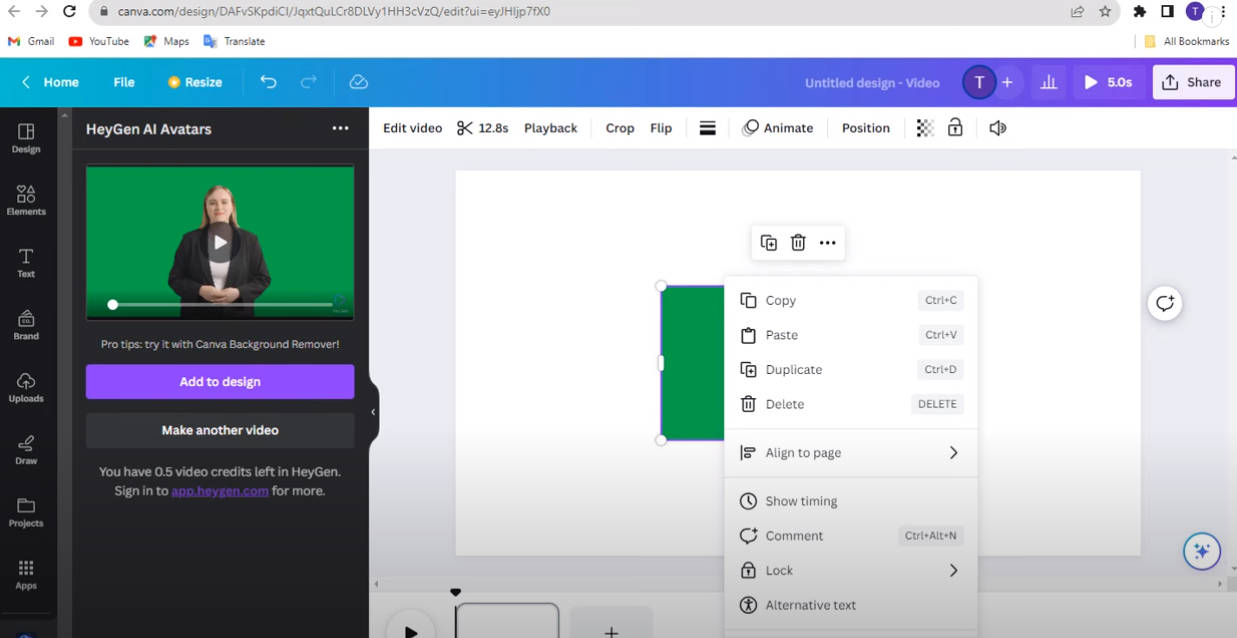1237x638 pixels.
Task: Collapse the HeyGen panel with the chevron
Action: point(373,410)
